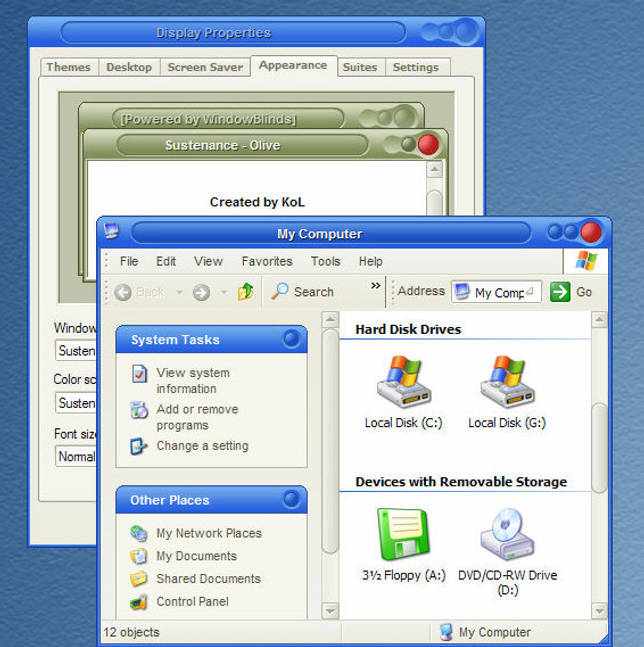Click the Forward arrow in My Computer toolbar
This screenshot has width=644, height=647.
(201, 293)
